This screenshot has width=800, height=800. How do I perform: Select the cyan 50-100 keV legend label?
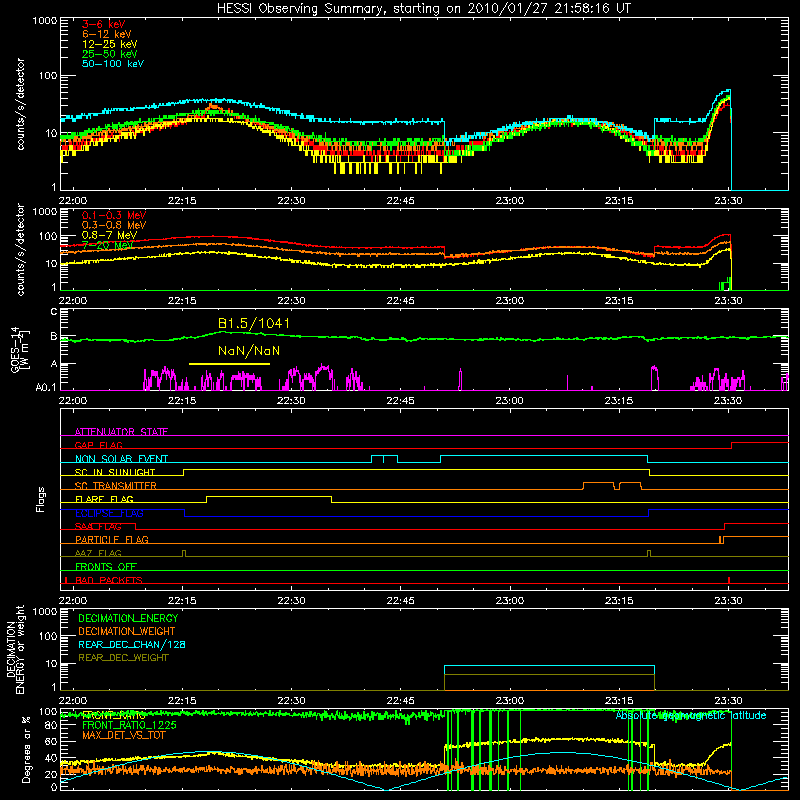click(x=113, y=64)
